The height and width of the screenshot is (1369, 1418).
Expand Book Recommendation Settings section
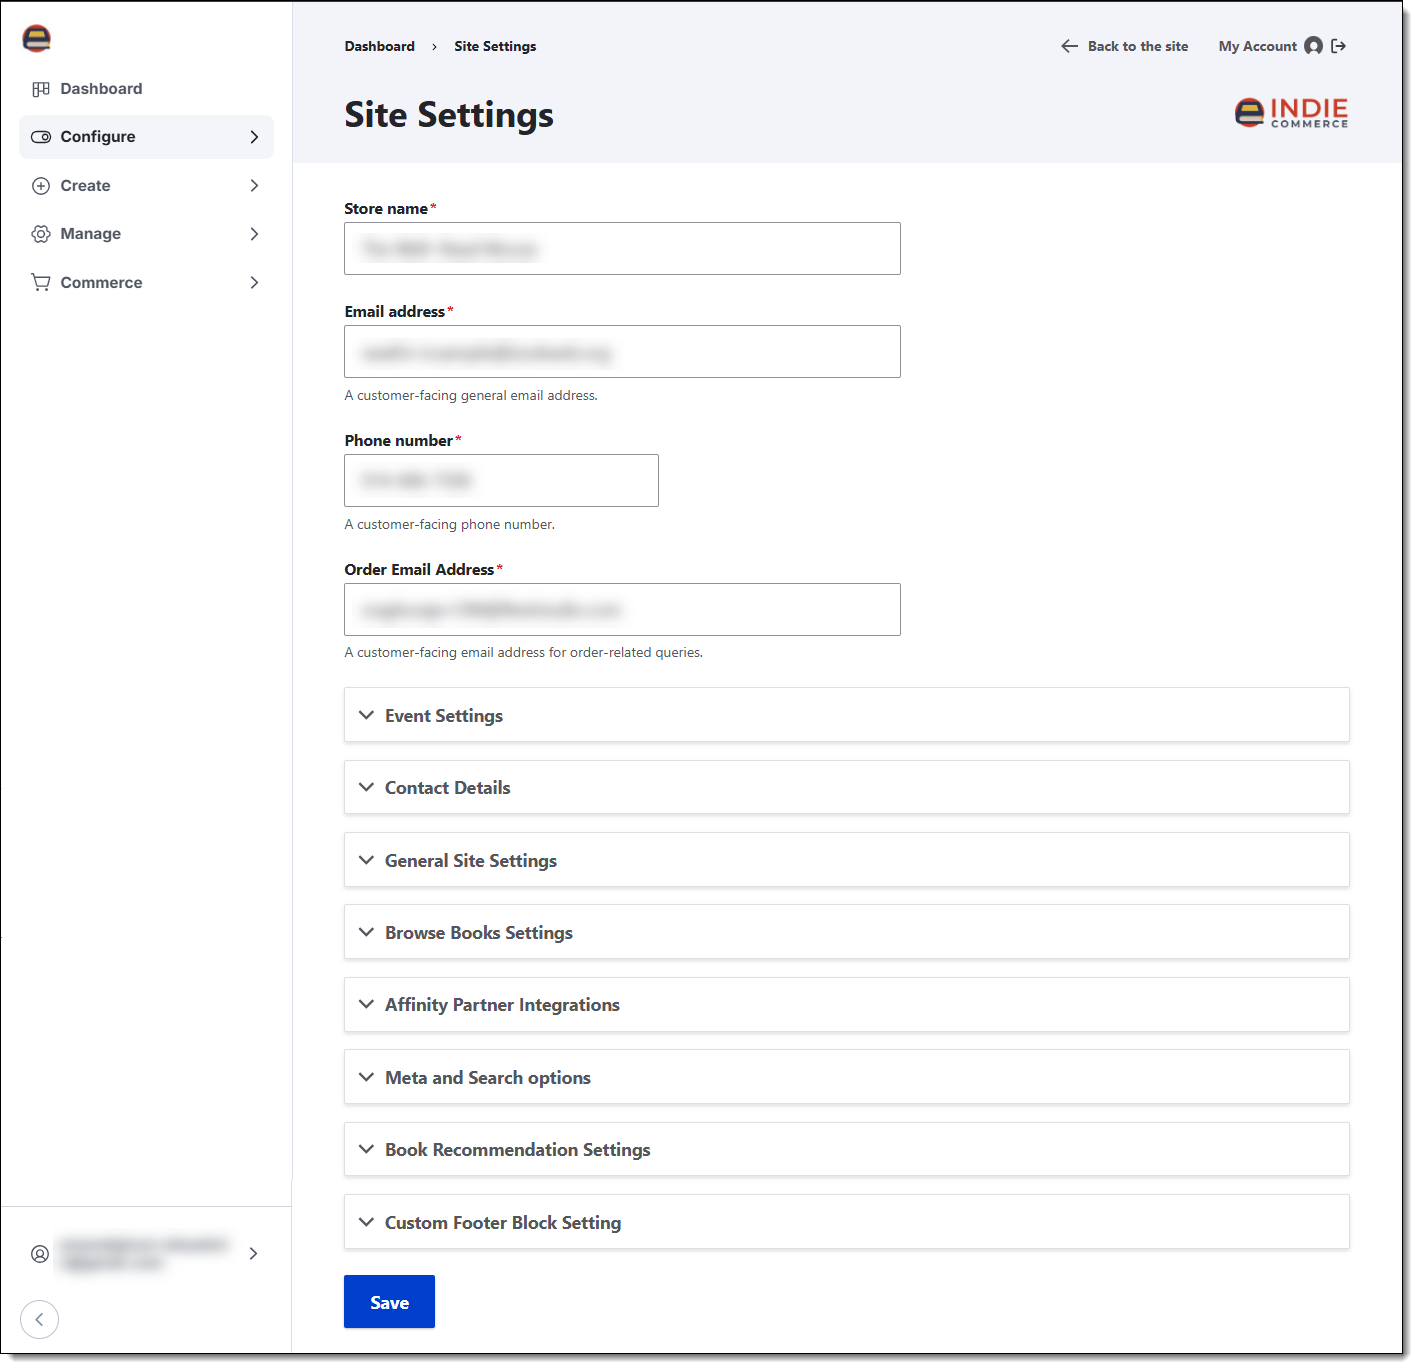click(x=846, y=1150)
